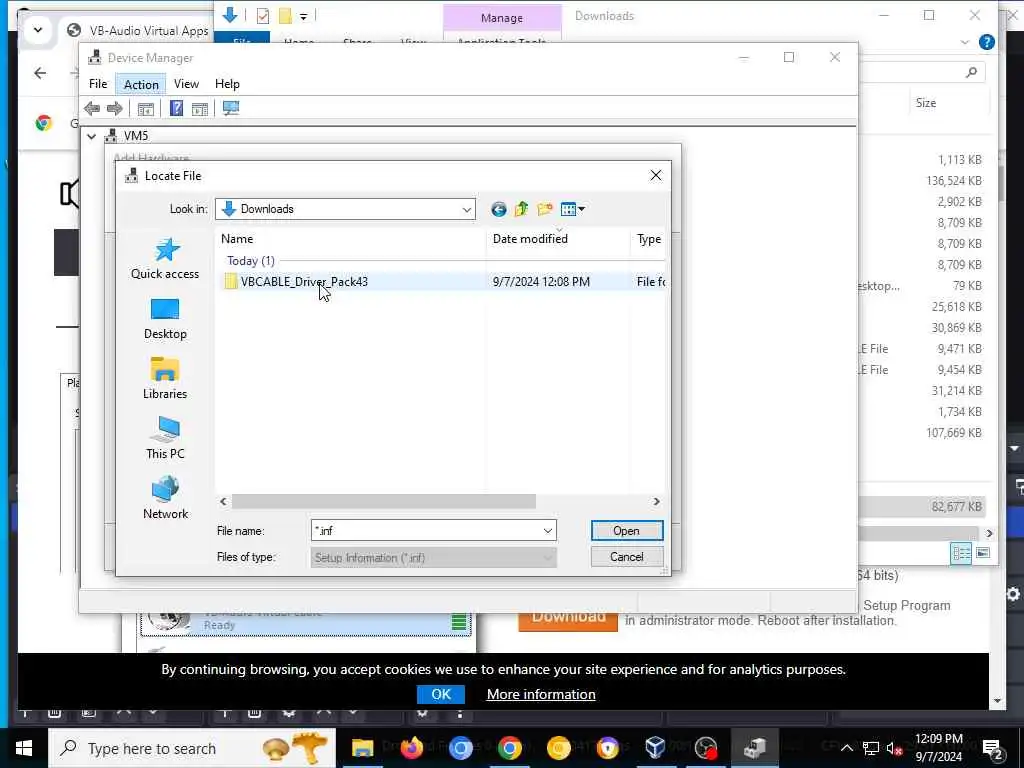The image size is (1024, 768).
Task: Open Firefox from the taskbar
Action: [411, 748]
